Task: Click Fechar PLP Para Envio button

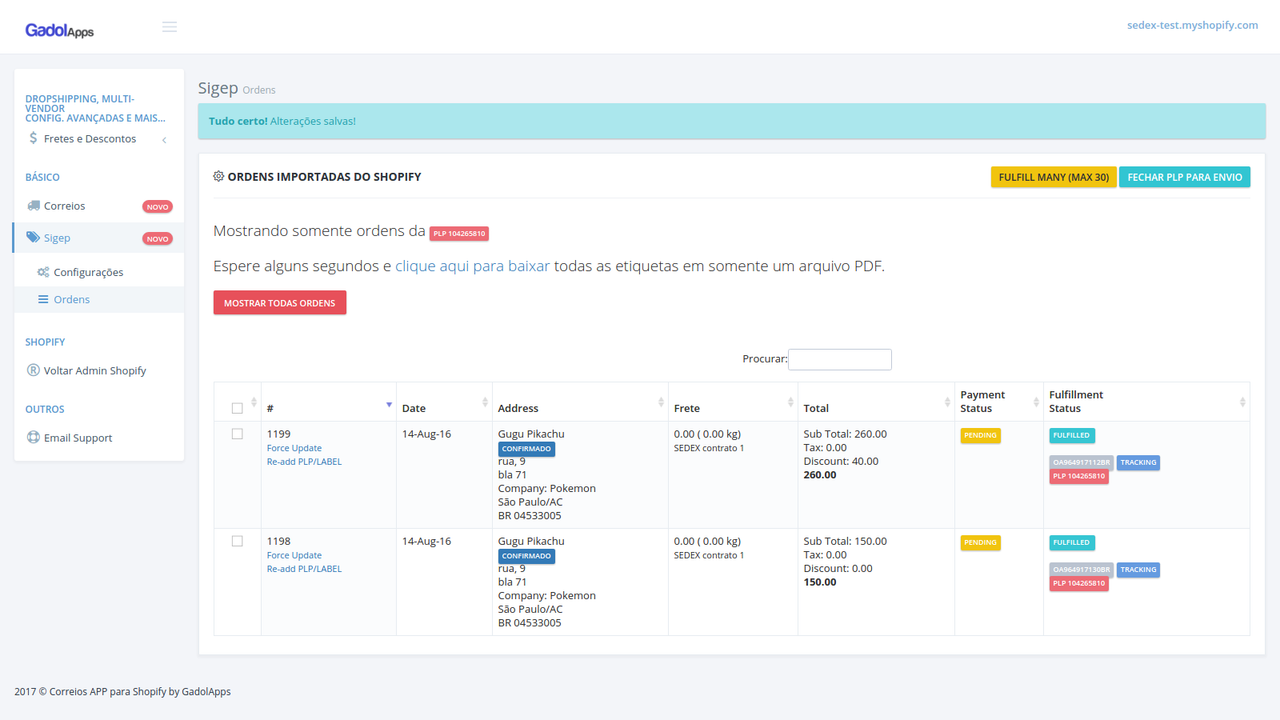Action: coord(1185,177)
